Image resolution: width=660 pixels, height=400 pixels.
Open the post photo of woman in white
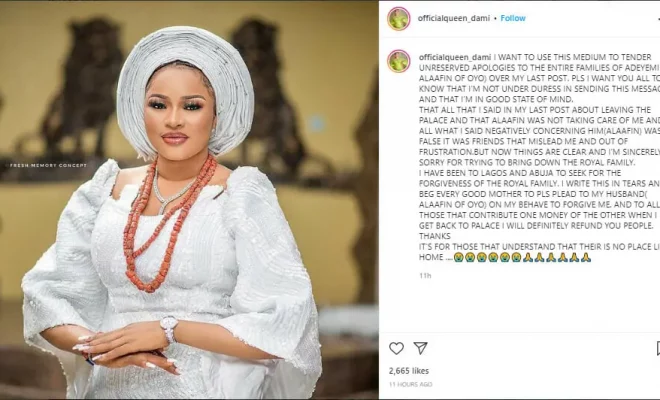[x=189, y=200]
